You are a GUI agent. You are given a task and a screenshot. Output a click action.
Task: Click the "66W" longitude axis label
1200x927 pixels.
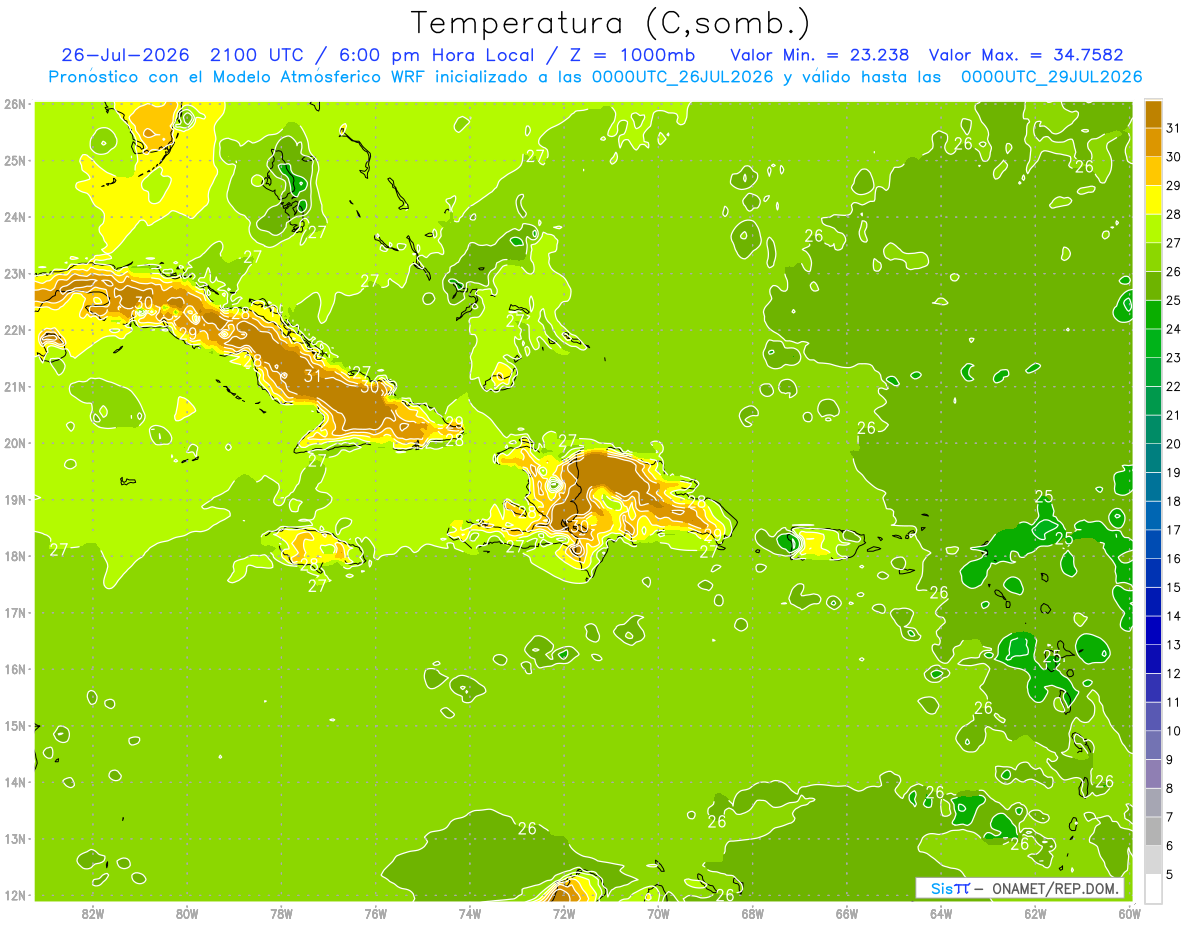click(x=847, y=914)
